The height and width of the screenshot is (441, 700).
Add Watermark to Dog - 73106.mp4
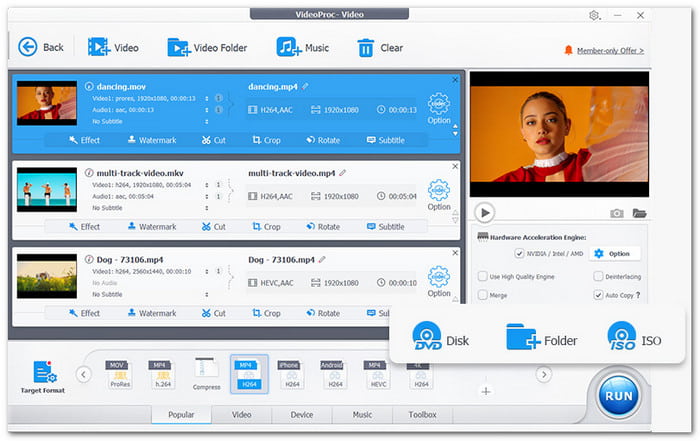point(152,313)
